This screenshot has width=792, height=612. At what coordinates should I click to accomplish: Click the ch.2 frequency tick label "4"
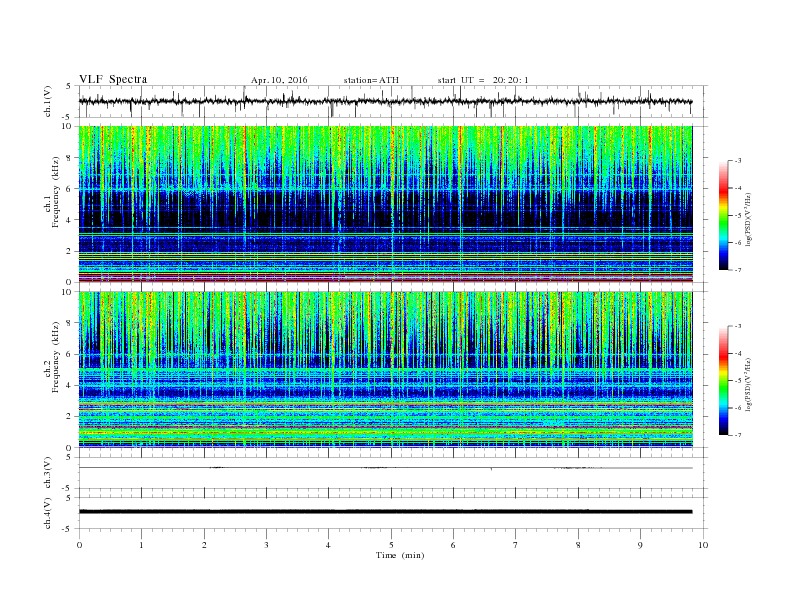pos(69,386)
